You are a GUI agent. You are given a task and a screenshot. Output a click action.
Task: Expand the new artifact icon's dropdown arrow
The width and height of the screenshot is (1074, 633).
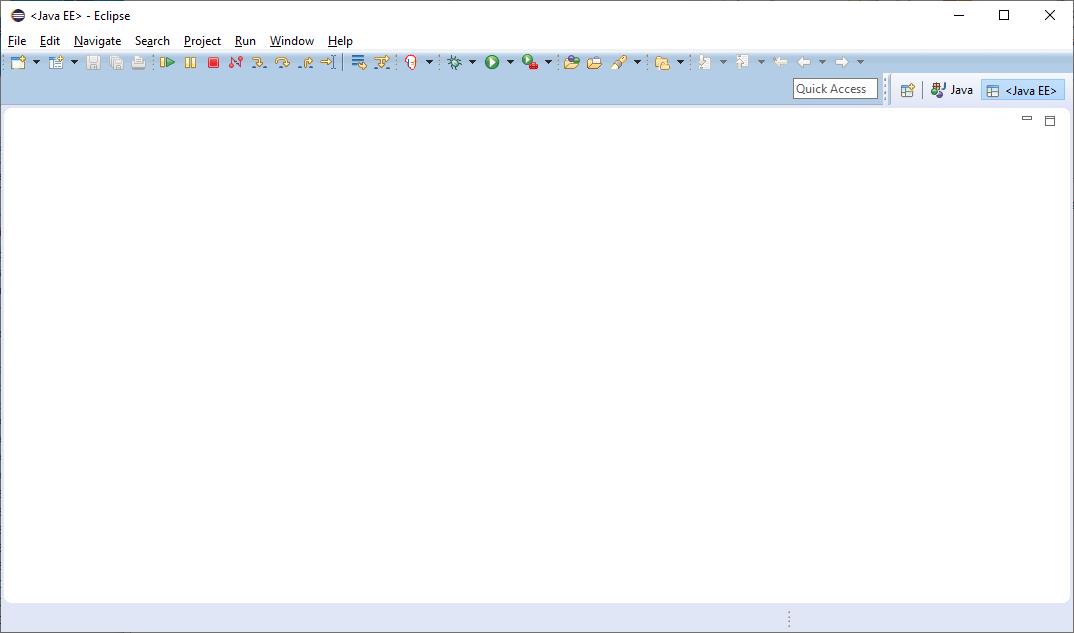[74, 62]
